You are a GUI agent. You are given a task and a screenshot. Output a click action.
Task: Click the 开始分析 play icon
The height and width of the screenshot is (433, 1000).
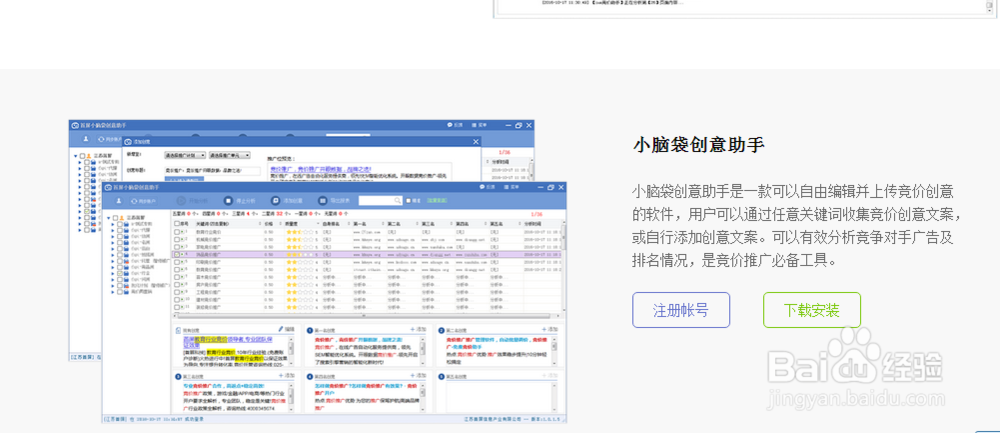[x=180, y=200]
